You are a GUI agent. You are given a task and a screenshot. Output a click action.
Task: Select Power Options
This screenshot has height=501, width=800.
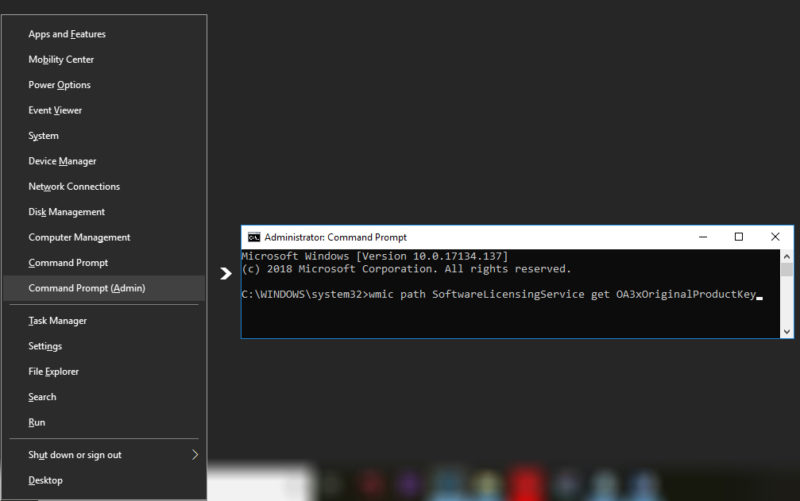59,85
